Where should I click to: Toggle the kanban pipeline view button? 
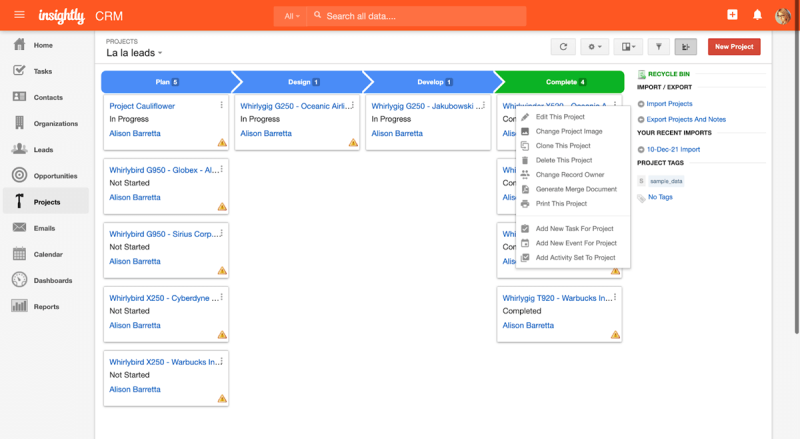pos(685,46)
